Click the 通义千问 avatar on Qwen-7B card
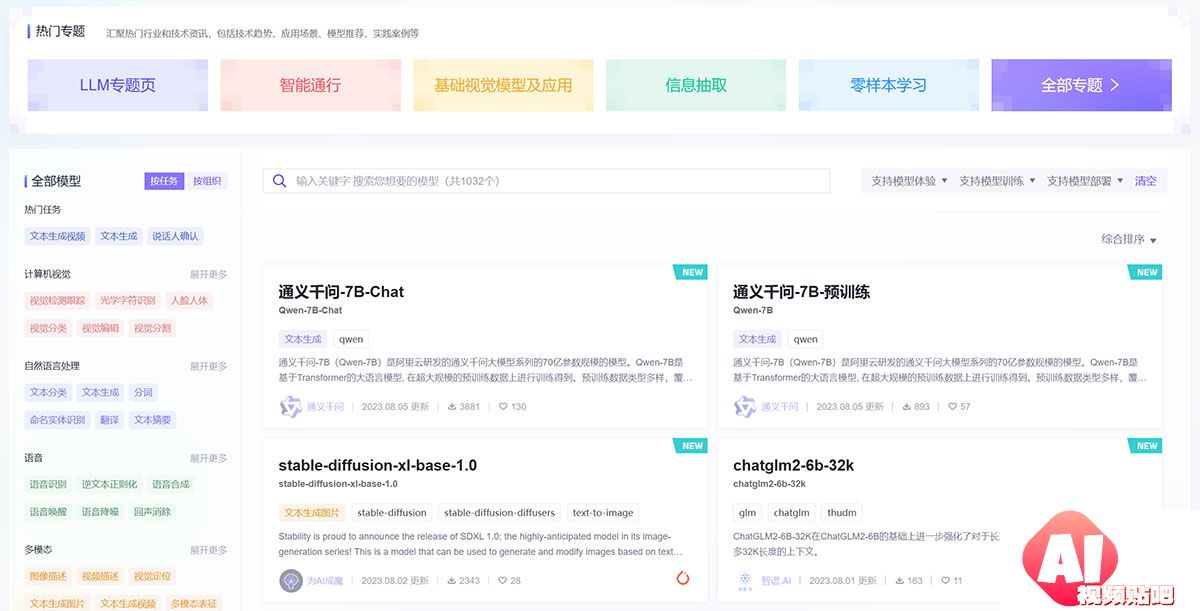1200x611 pixels. (x=745, y=407)
